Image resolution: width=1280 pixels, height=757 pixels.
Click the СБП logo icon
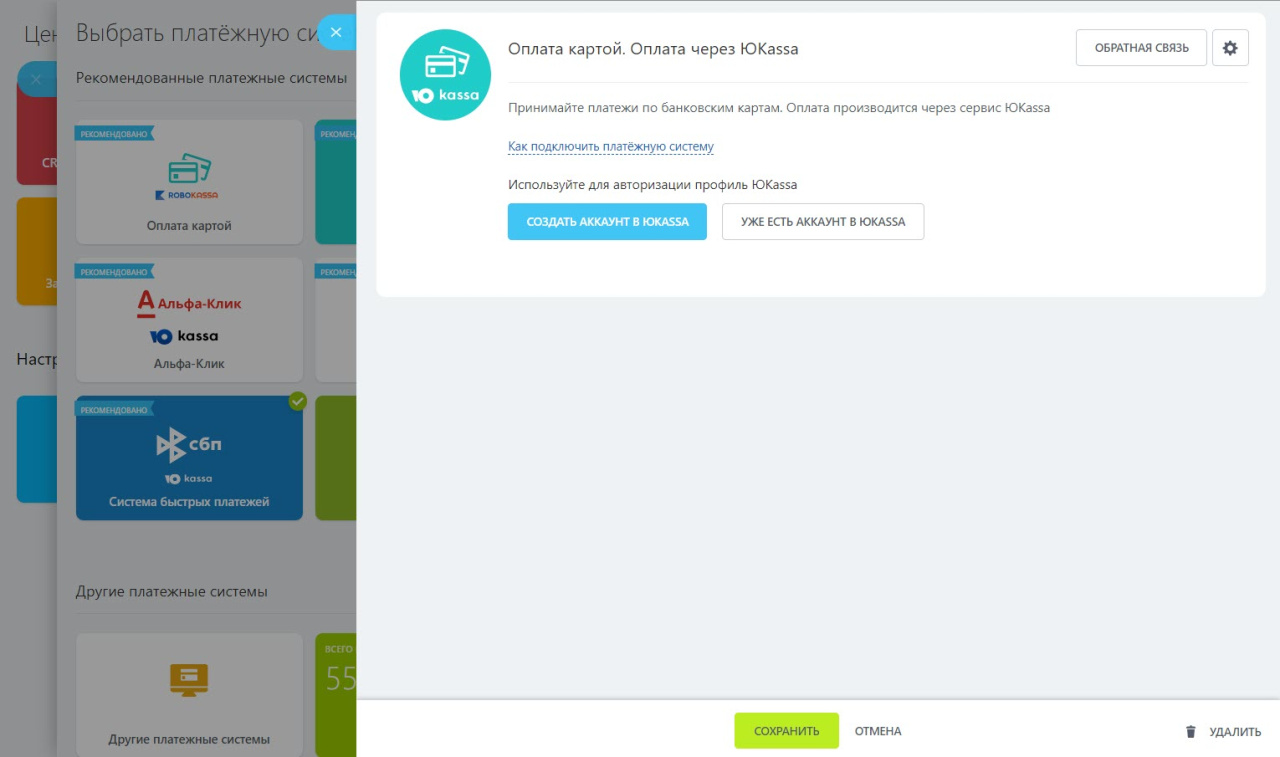click(x=189, y=444)
